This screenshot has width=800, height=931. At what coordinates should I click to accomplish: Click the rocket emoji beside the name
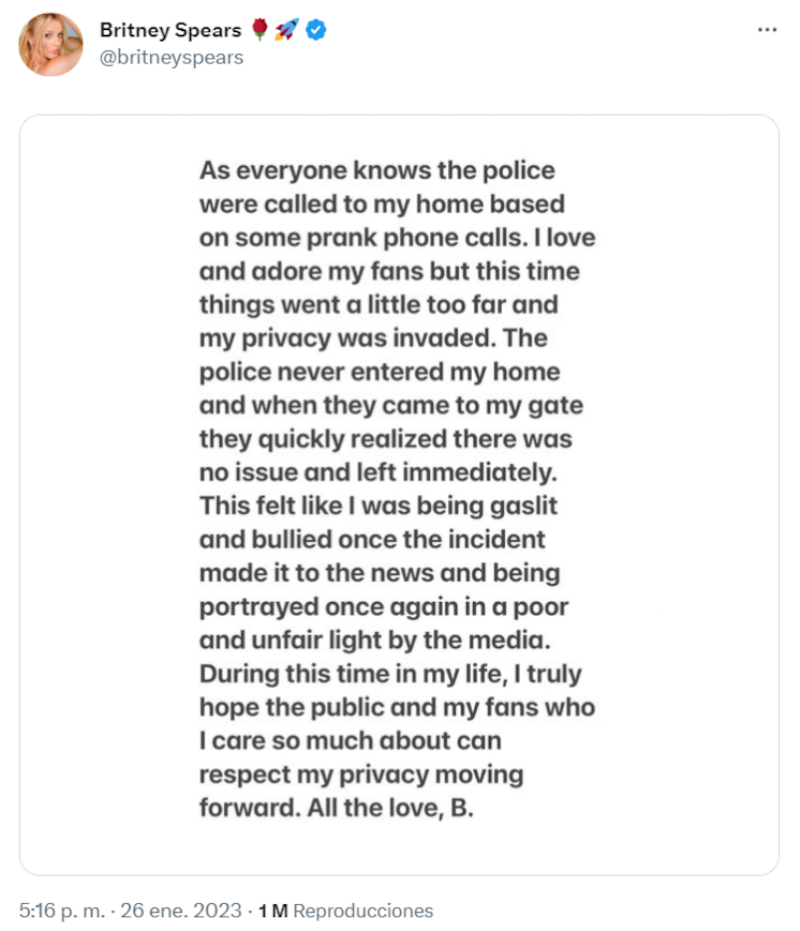click(x=288, y=31)
